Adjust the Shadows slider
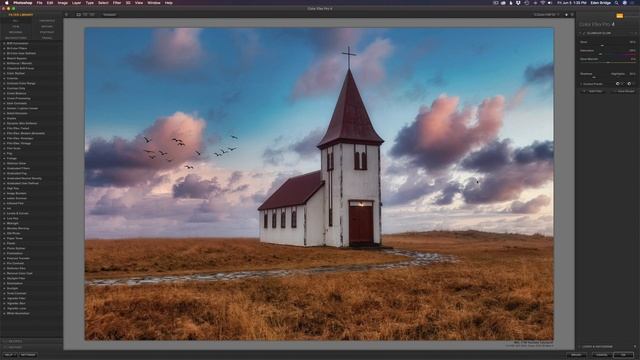Image resolution: width=640 pixels, height=360 pixels. coord(594,77)
